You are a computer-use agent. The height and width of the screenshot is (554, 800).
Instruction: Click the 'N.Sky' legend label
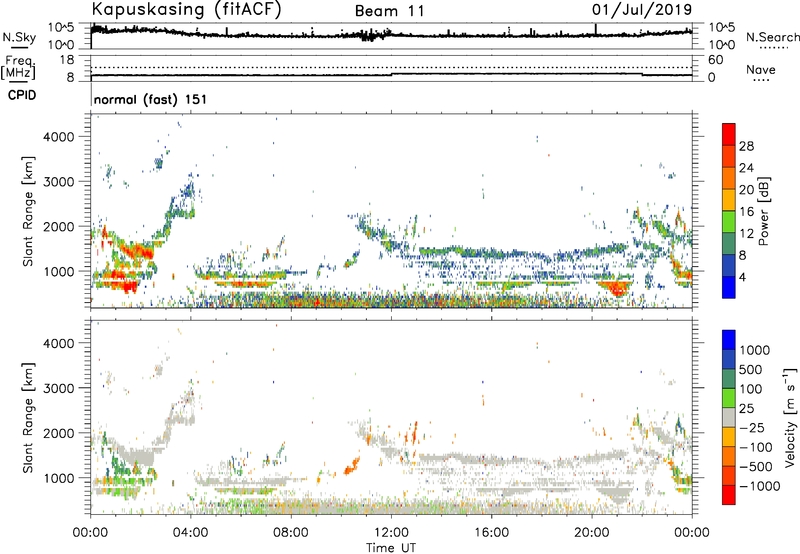click(x=19, y=37)
